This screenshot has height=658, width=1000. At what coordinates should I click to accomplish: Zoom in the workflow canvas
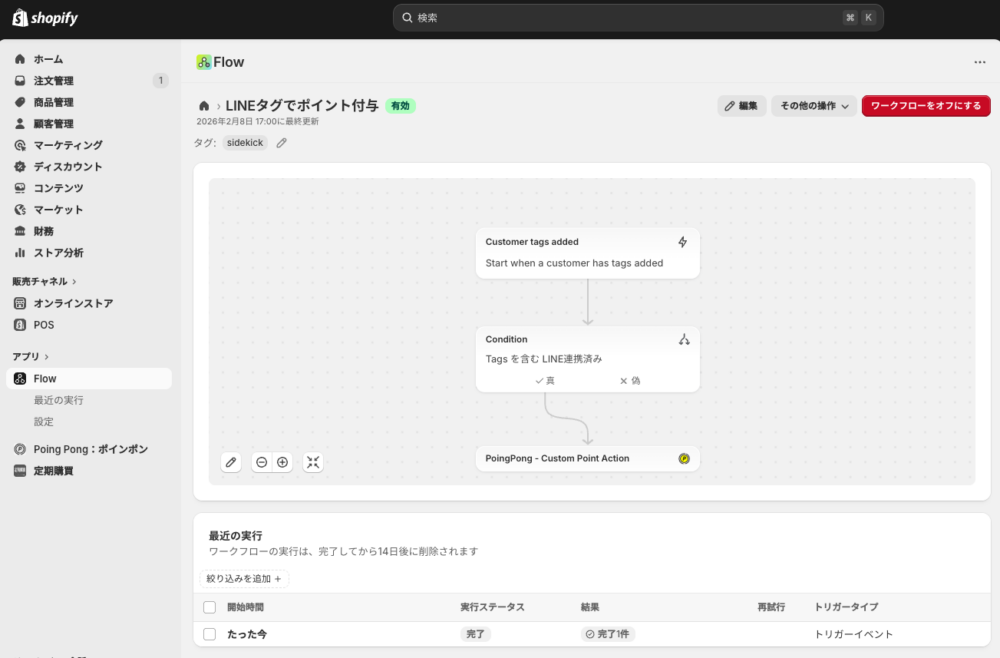(x=283, y=462)
